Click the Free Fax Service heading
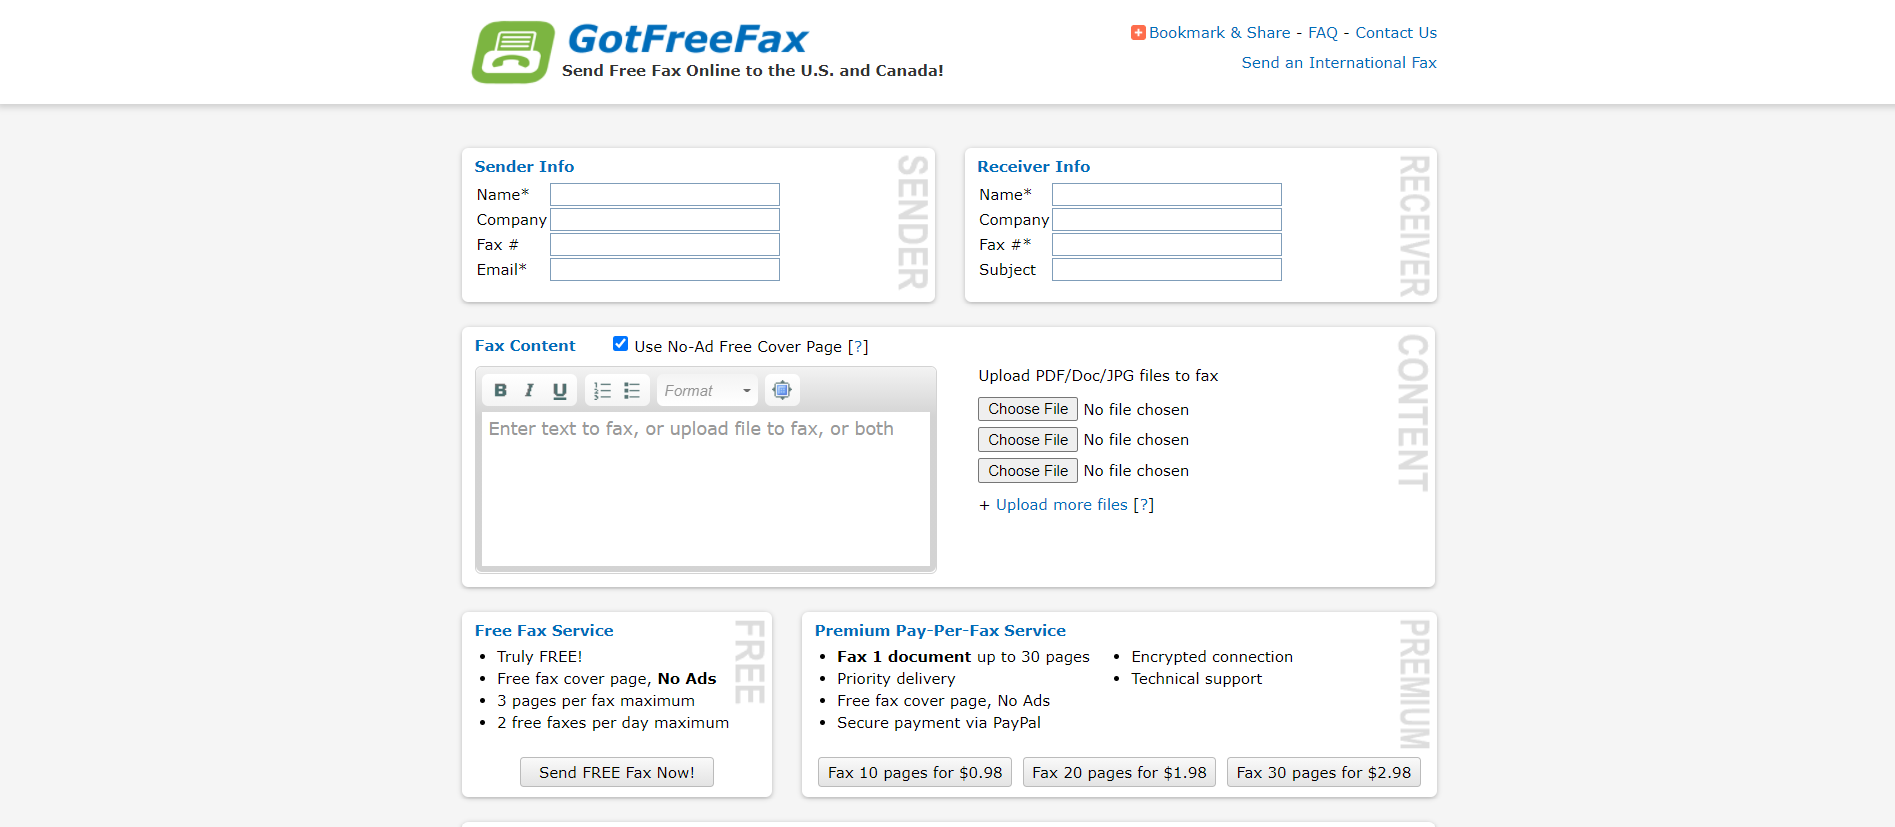The image size is (1895, 827). (544, 631)
